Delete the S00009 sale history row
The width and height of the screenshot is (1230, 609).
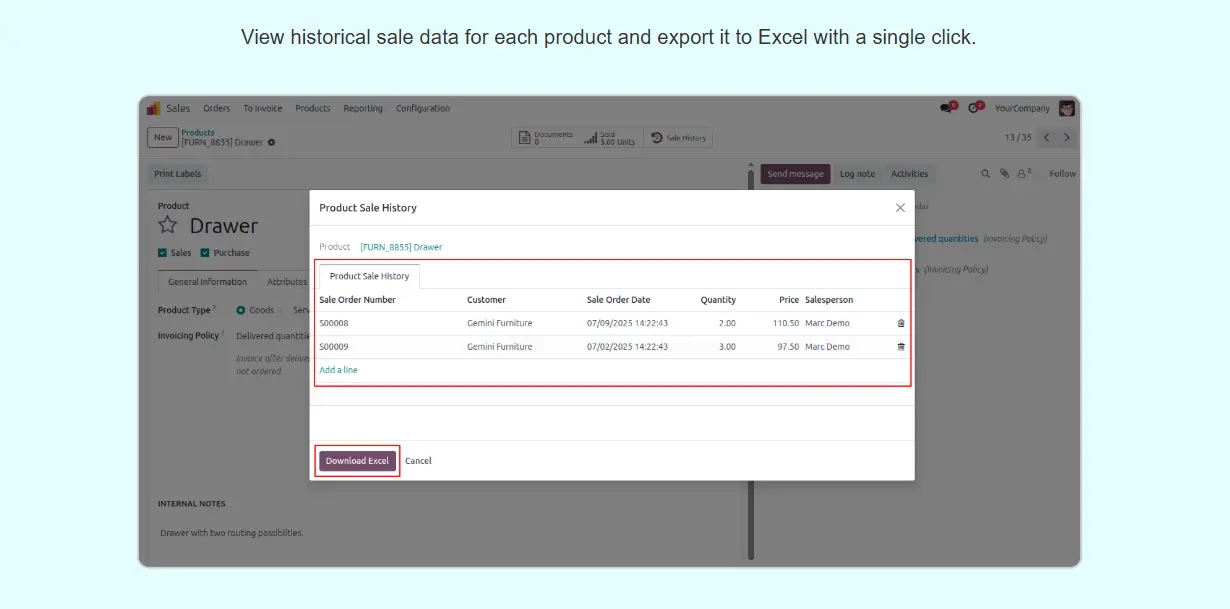pyautogui.click(x=900, y=347)
